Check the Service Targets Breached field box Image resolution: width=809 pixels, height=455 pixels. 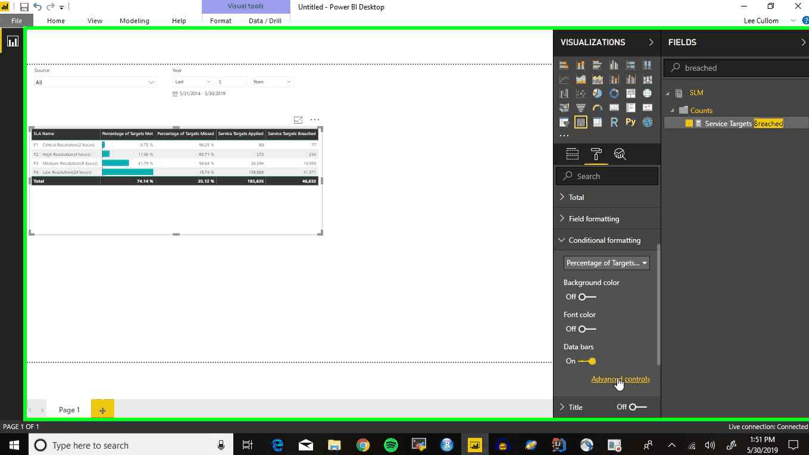click(x=689, y=123)
